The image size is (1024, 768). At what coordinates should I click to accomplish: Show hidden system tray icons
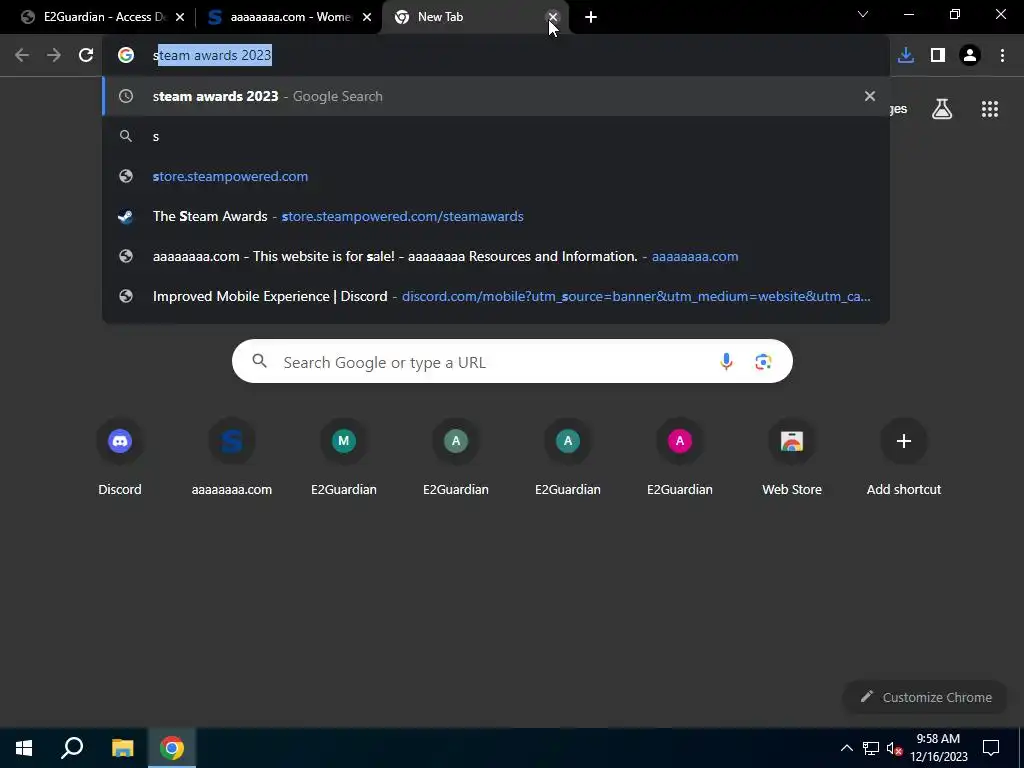pyautogui.click(x=846, y=748)
